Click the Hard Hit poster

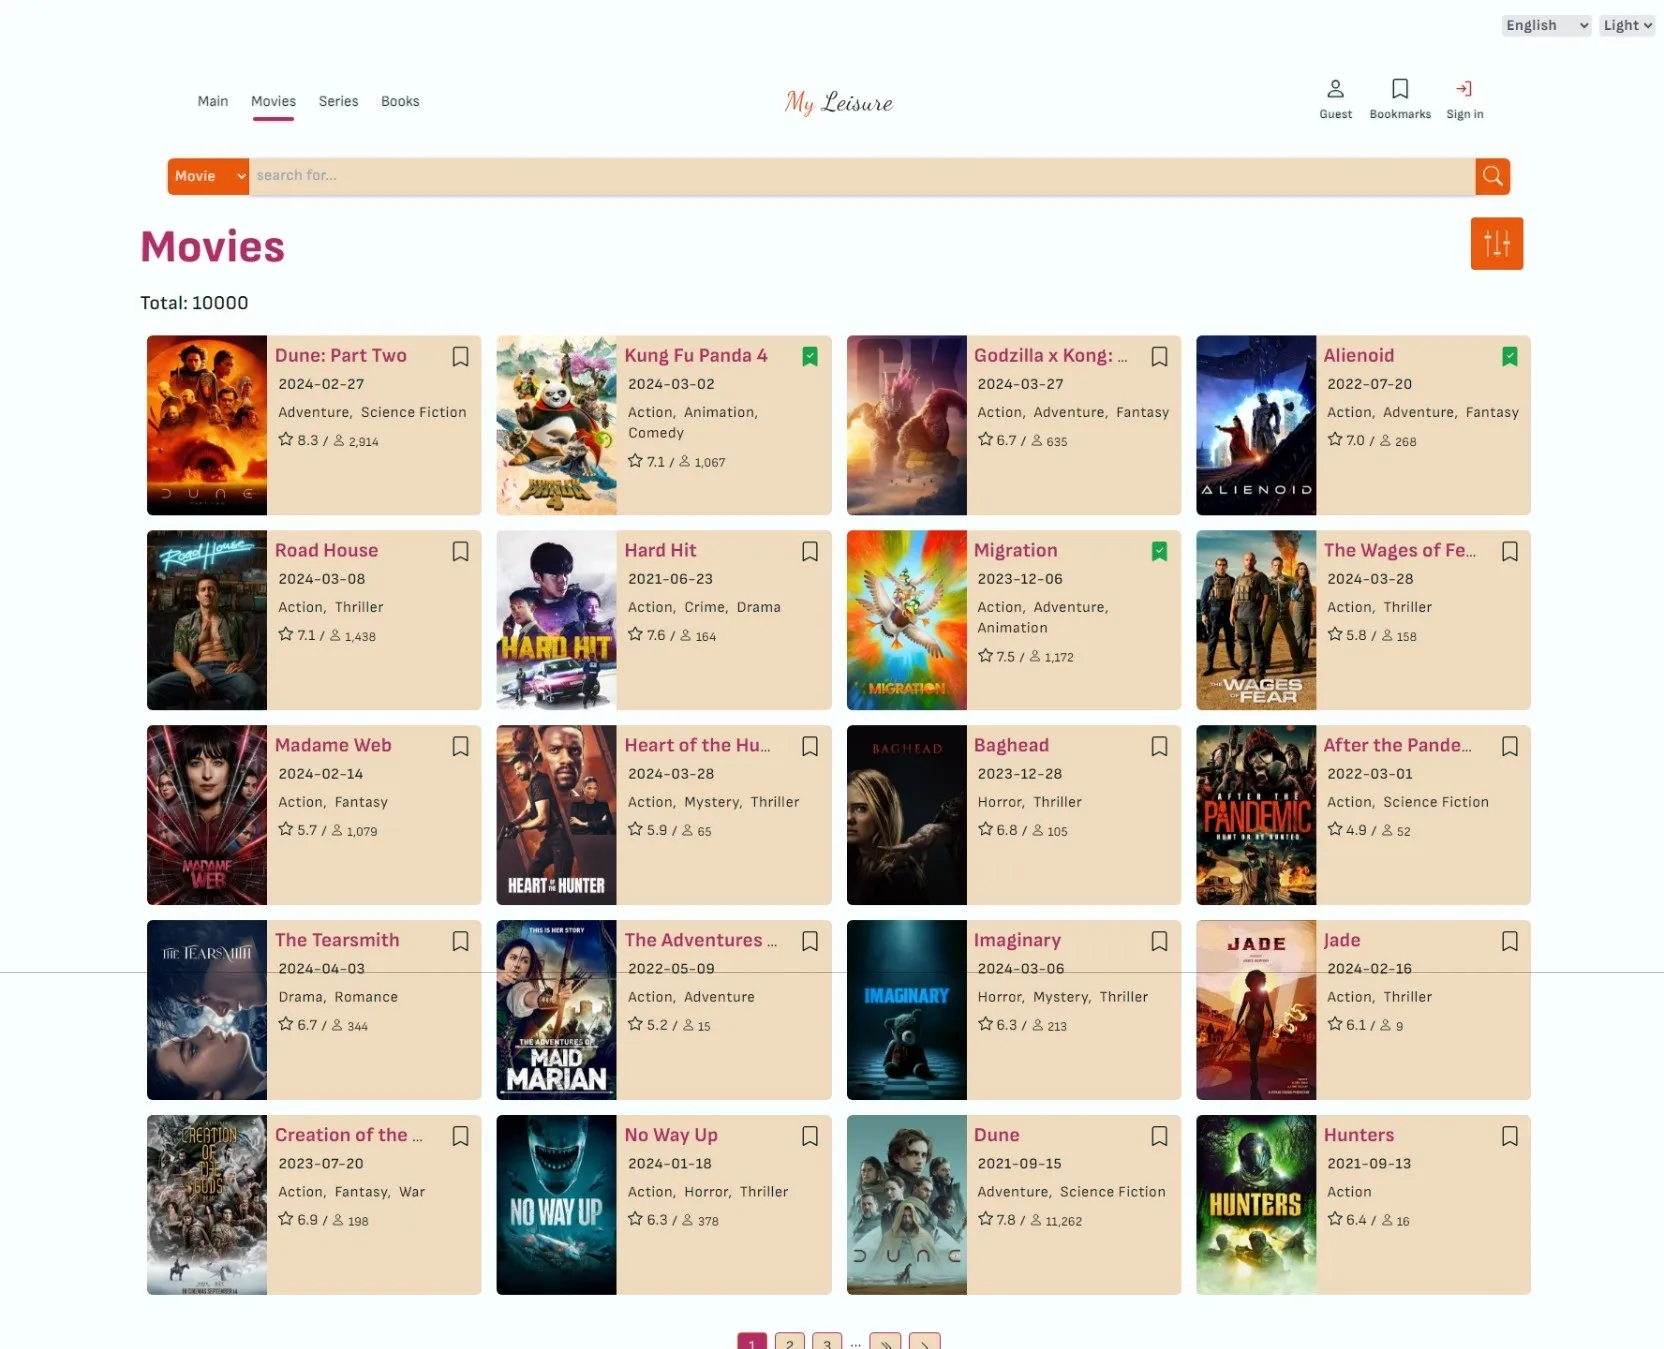click(x=556, y=620)
